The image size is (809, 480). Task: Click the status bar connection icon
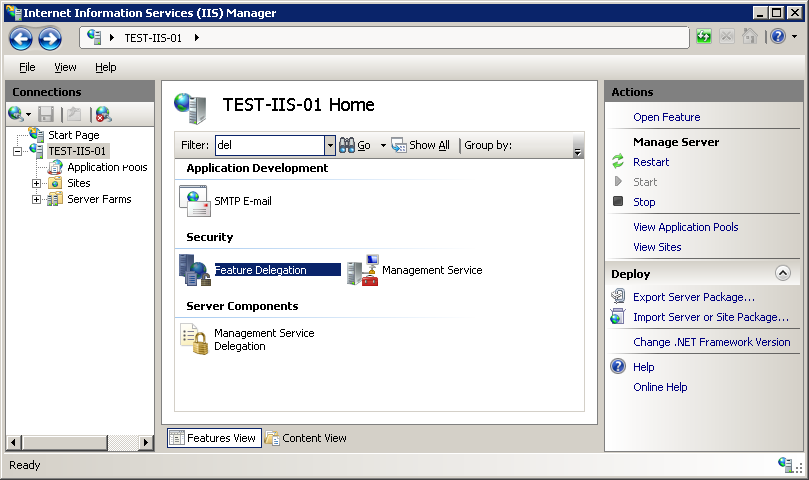(x=786, y=465)
